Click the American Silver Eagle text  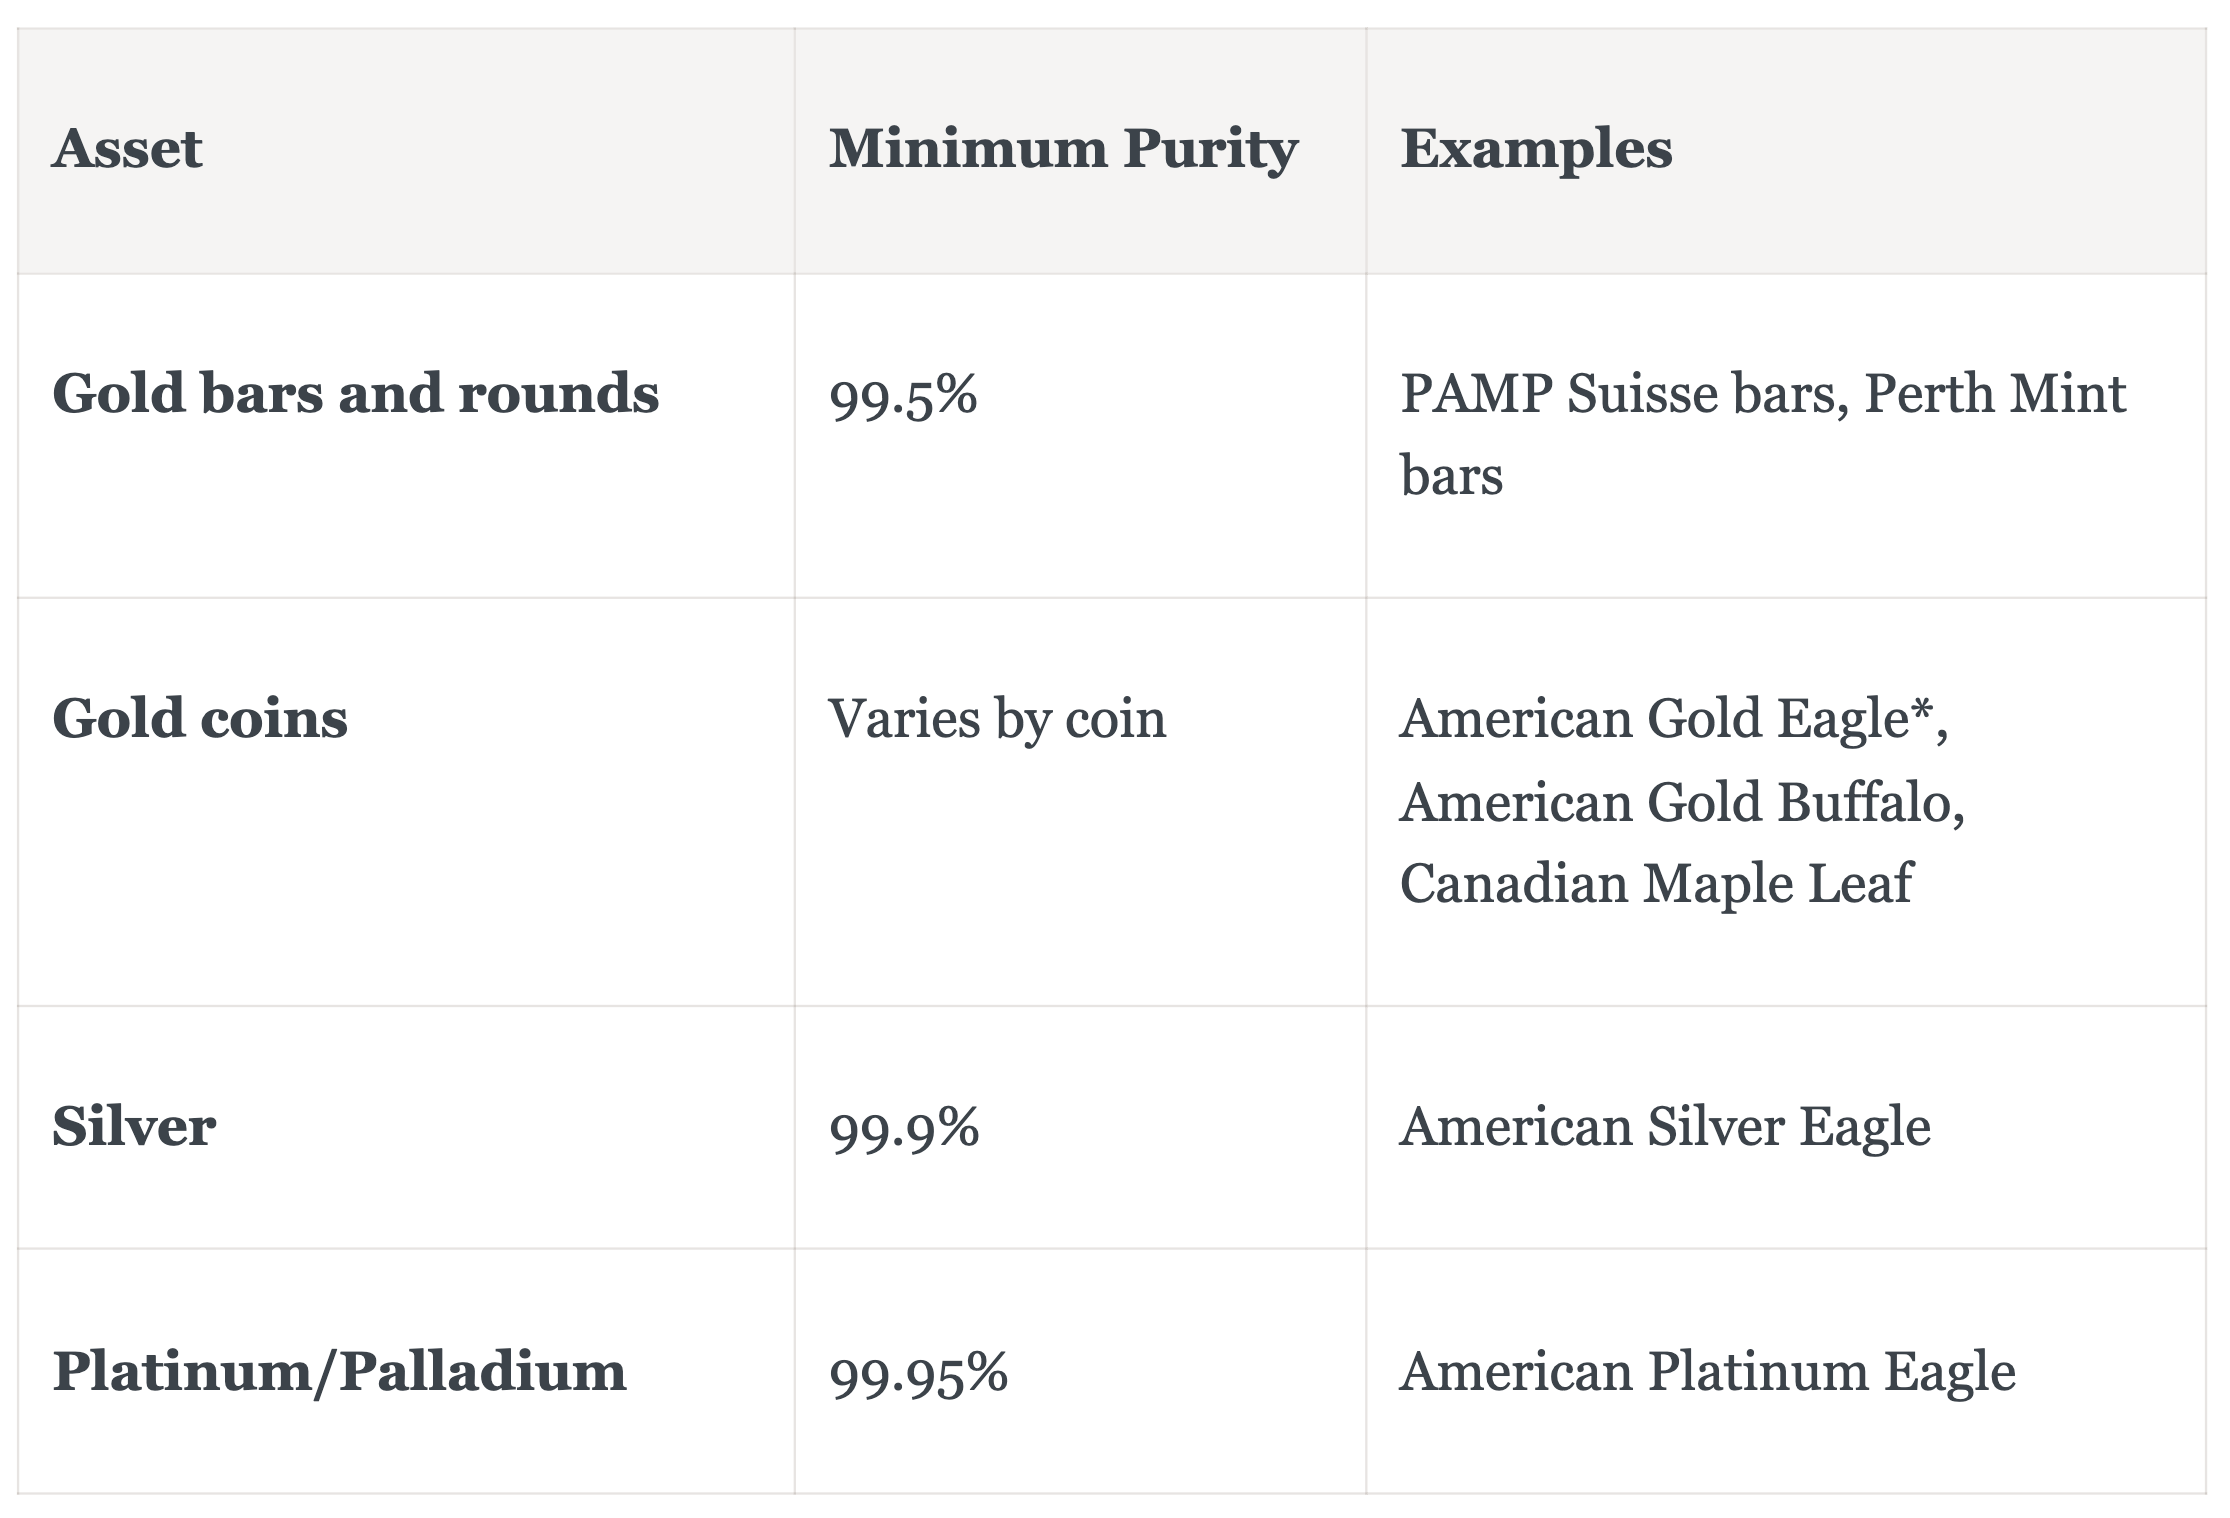tap(1665, 1127)
